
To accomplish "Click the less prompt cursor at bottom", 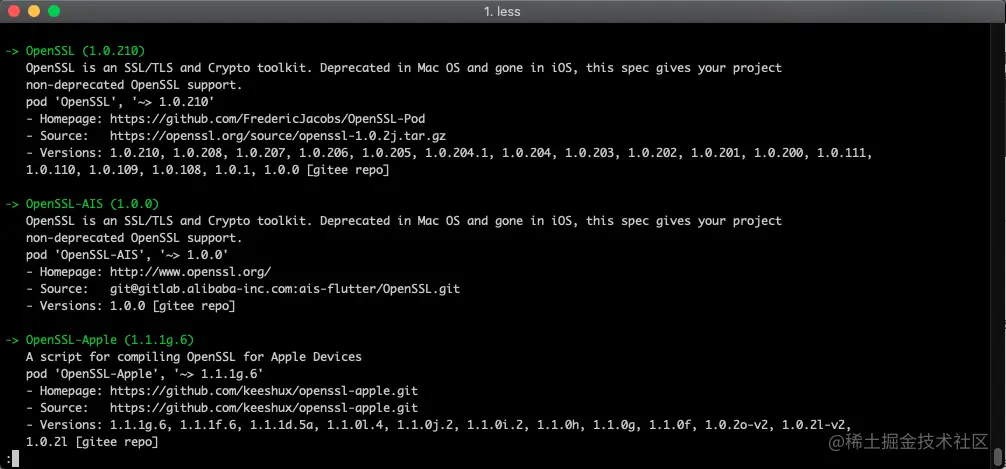I will 15,459.
